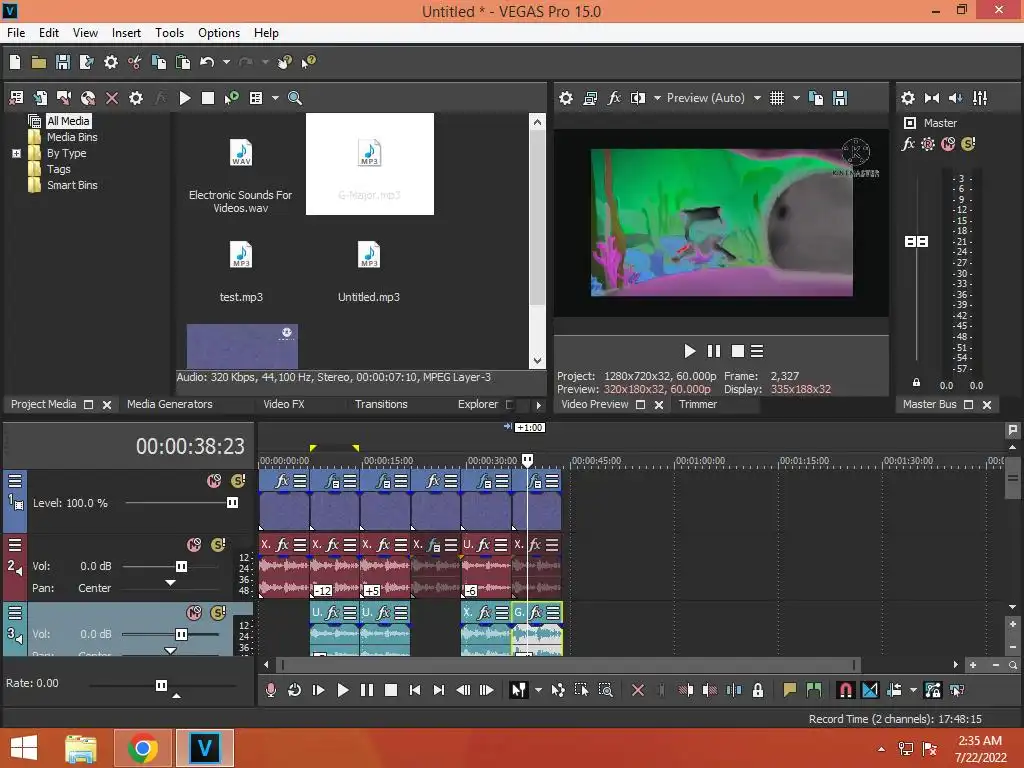The width and height of the screenshot is (1024, 768).
Task: Select the Untitled.mp3 media file
Action: 369,271
